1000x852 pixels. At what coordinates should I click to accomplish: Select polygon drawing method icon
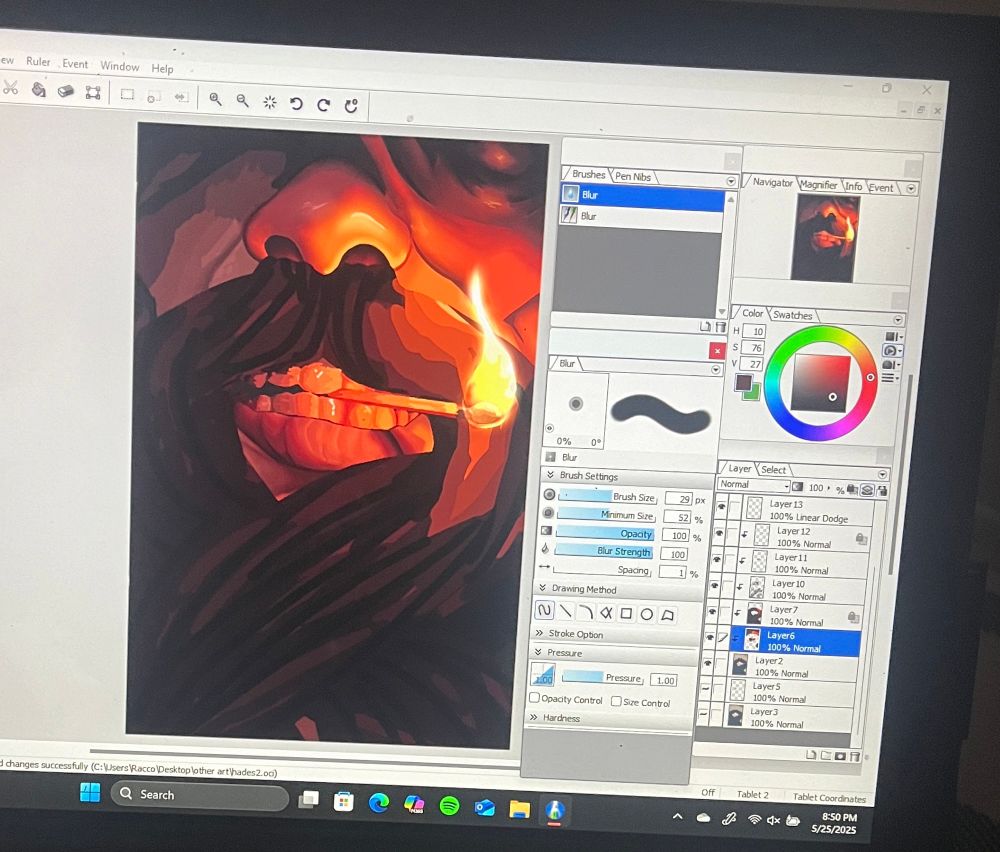pos(668,615)
